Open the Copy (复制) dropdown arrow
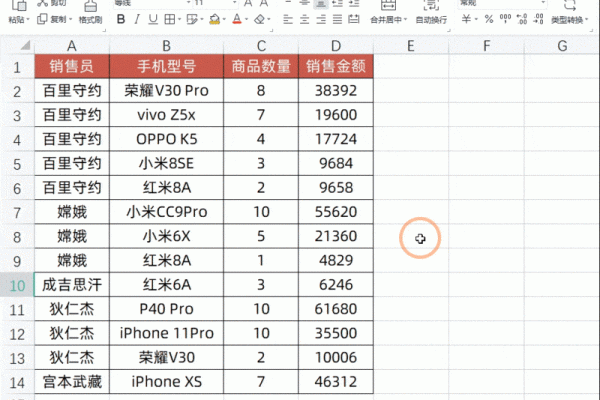 70,19
